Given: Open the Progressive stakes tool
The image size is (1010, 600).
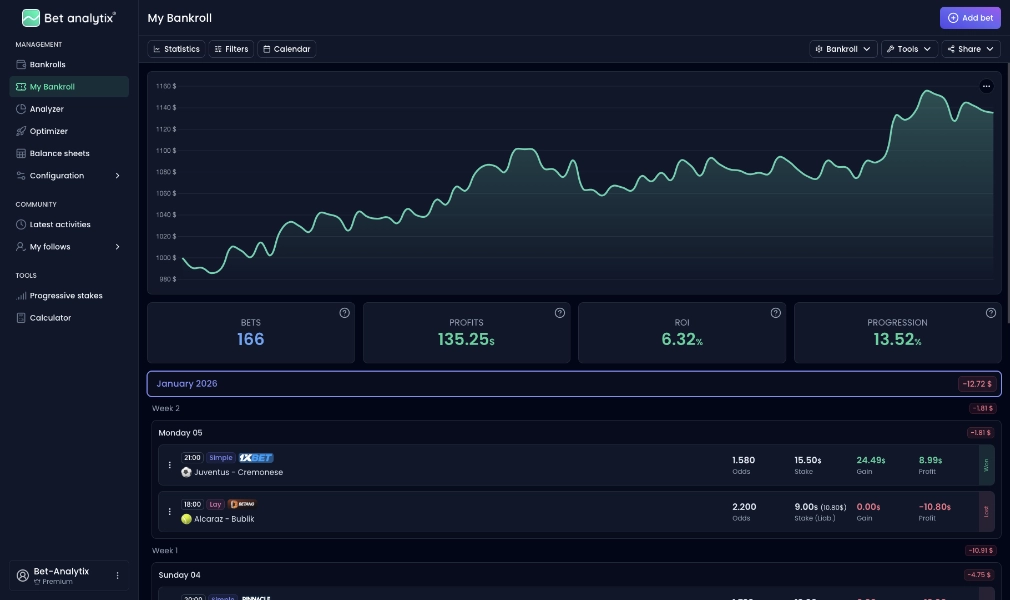Looking at the screenshot, I should [66, 295].
